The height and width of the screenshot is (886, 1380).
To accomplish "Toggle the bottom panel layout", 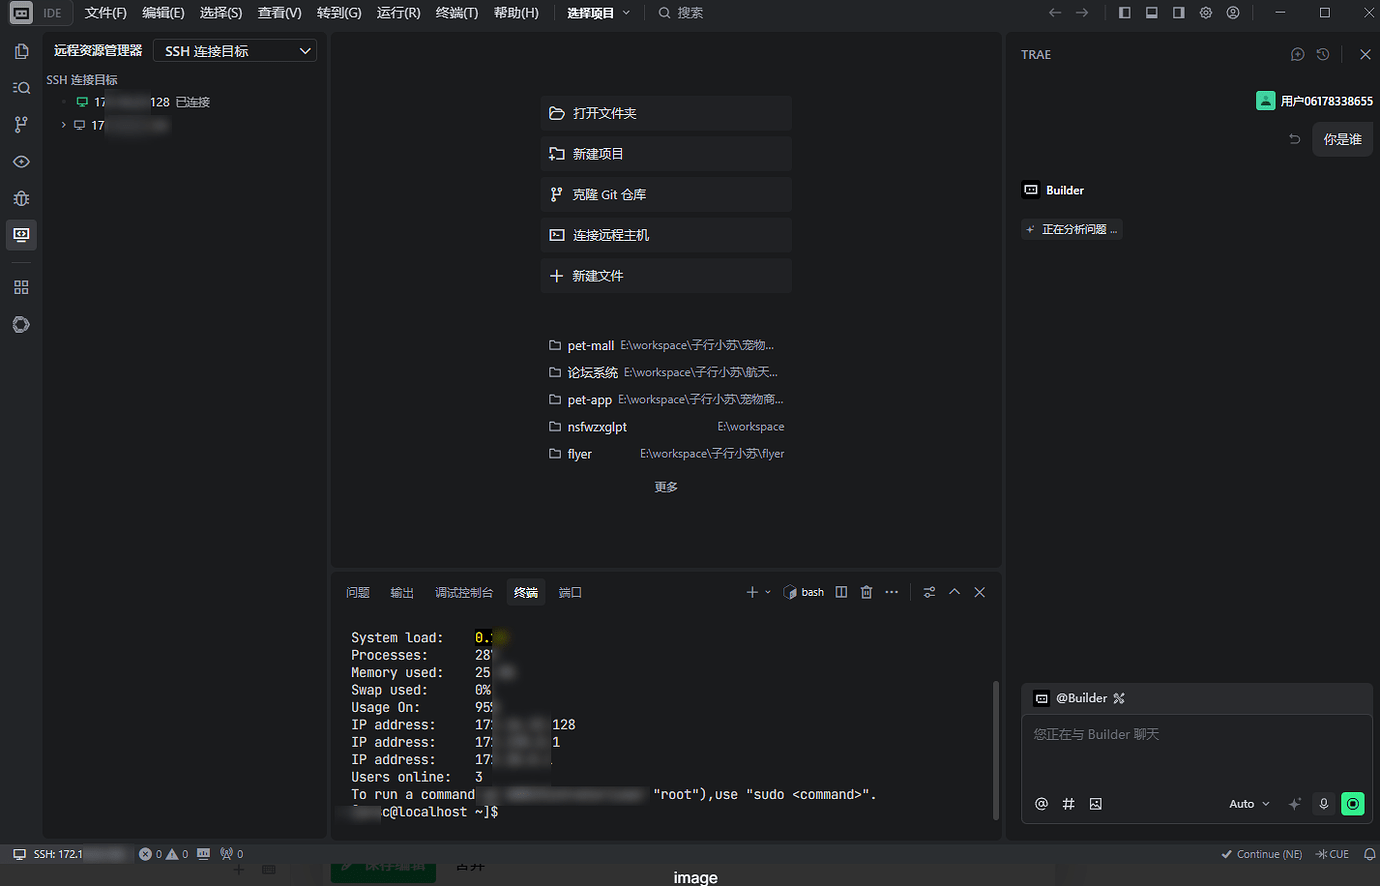I will point(1152,13).
